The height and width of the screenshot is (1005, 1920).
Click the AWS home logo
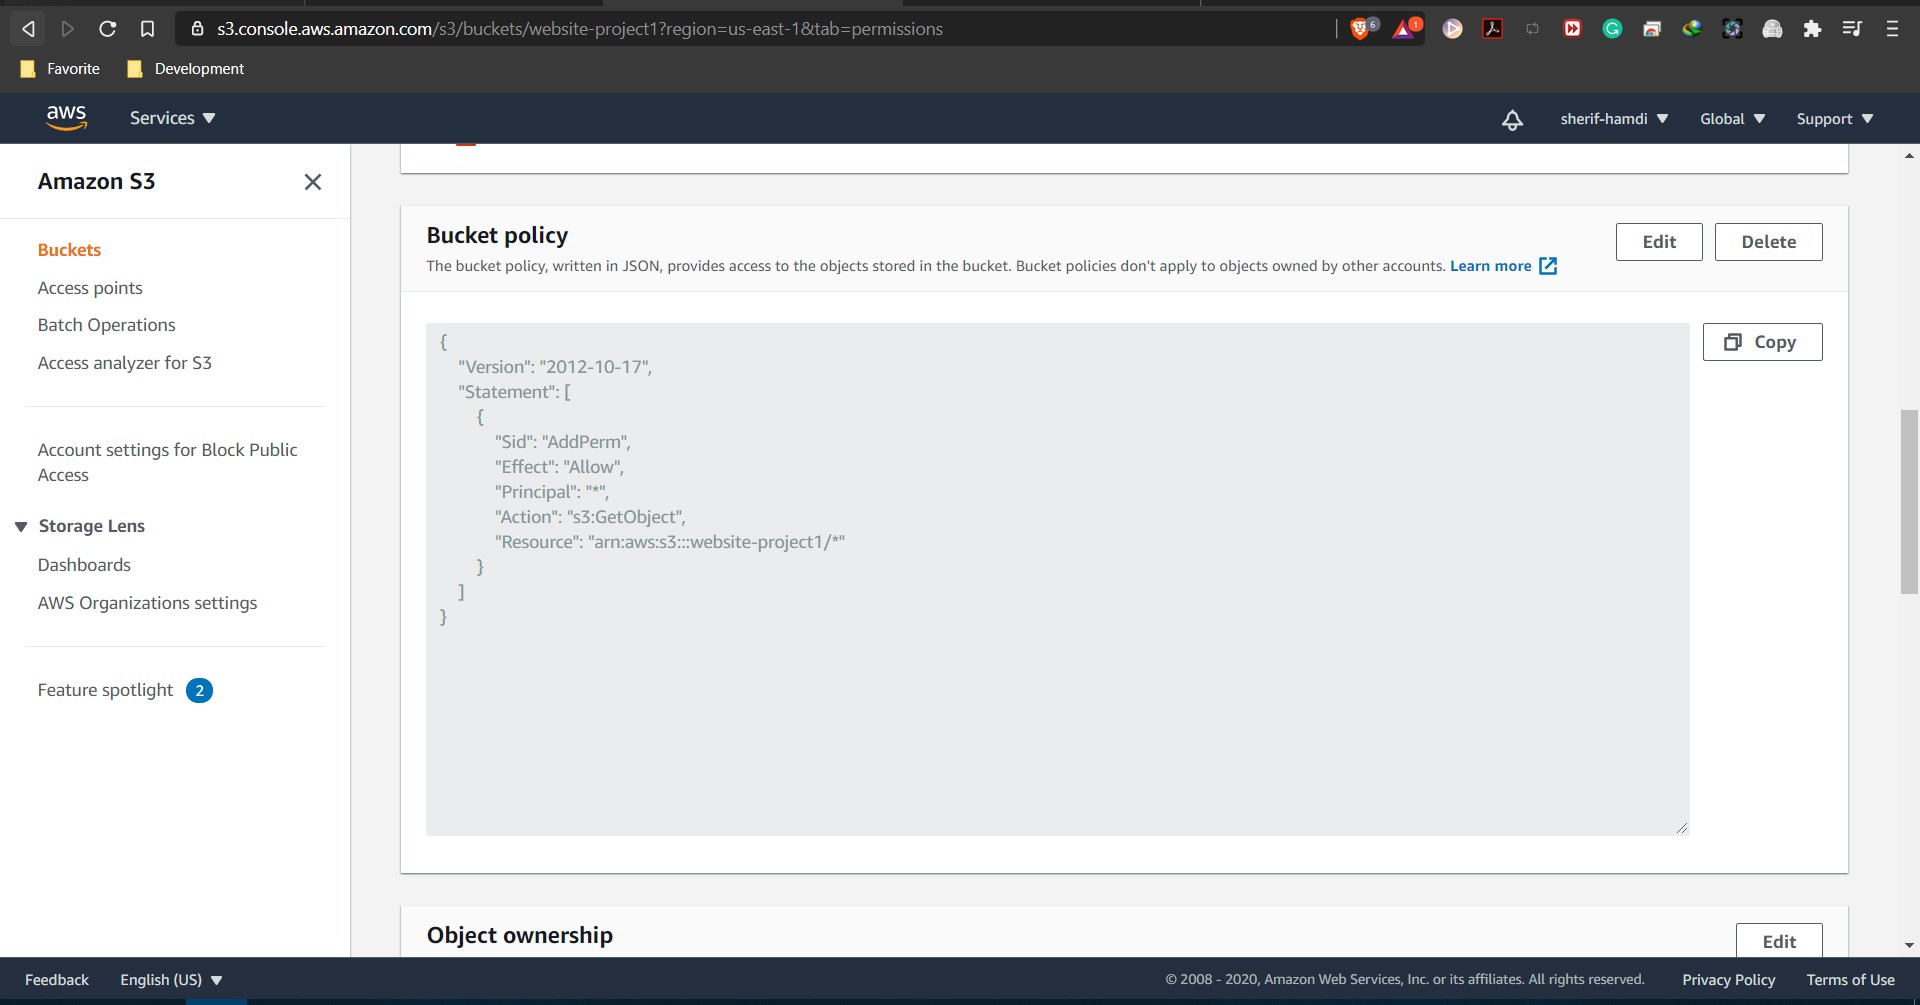click(x=66, y=117)
